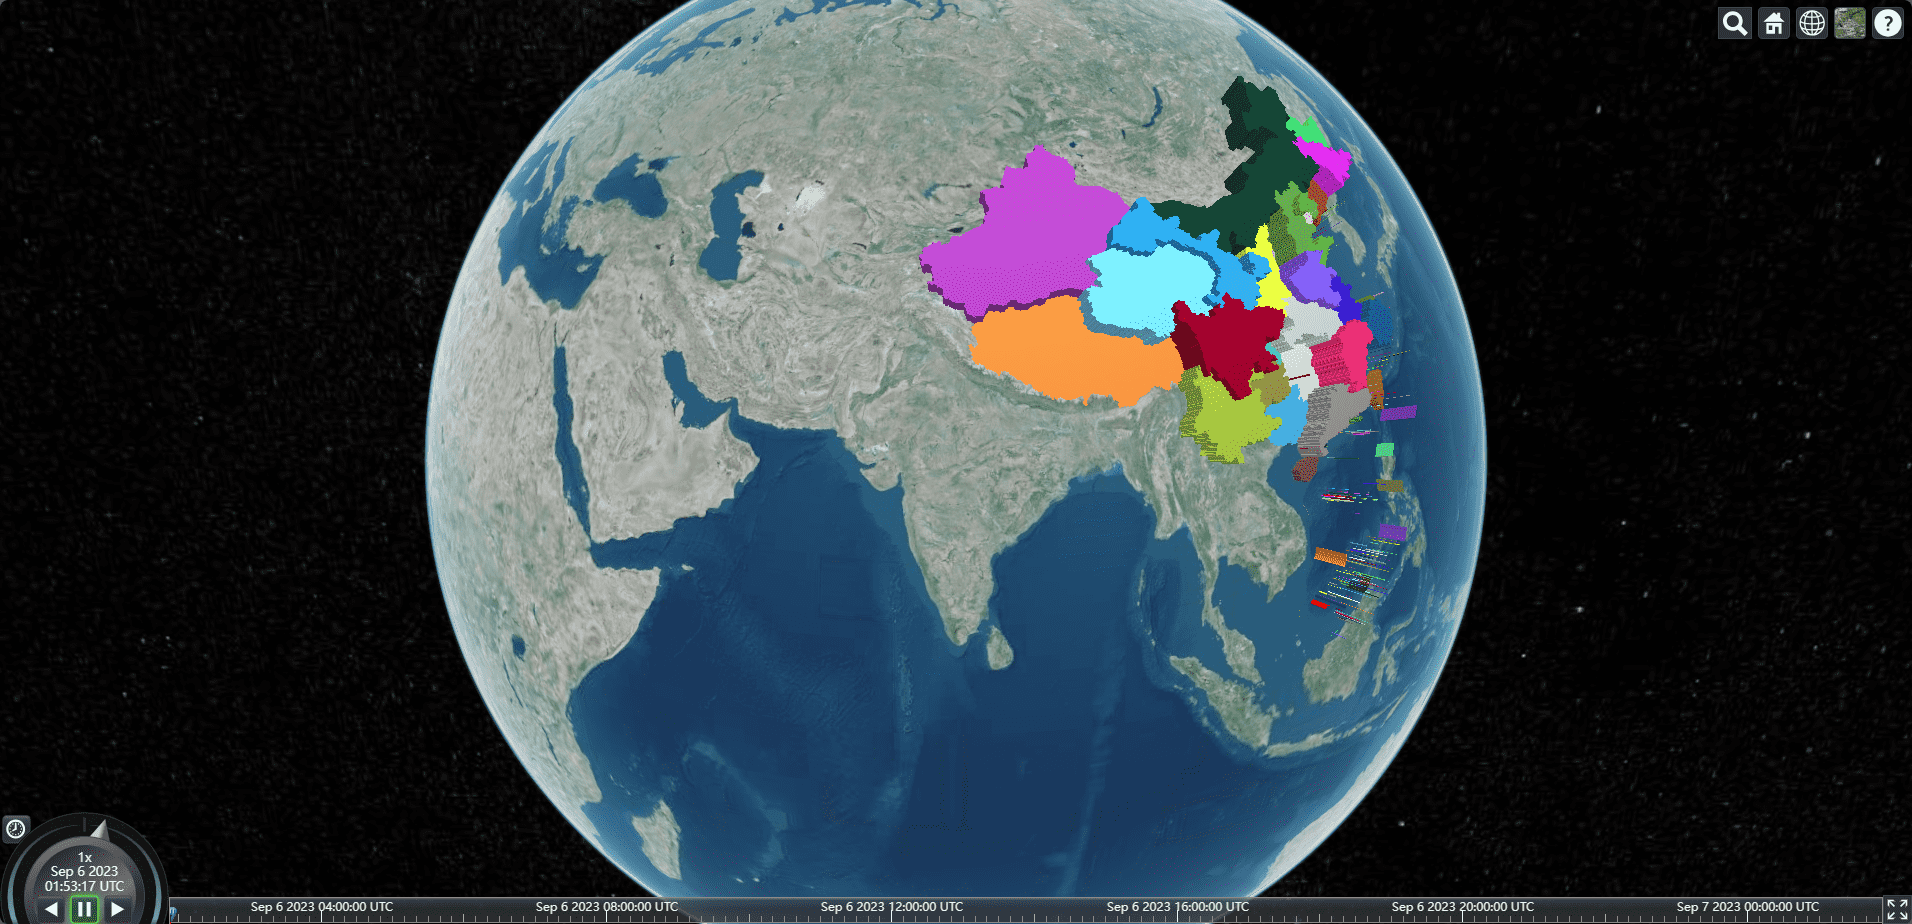This screenshot has width=1912, height=924.
Task: Open the geocoder search tool
Action: point(1735,23)
